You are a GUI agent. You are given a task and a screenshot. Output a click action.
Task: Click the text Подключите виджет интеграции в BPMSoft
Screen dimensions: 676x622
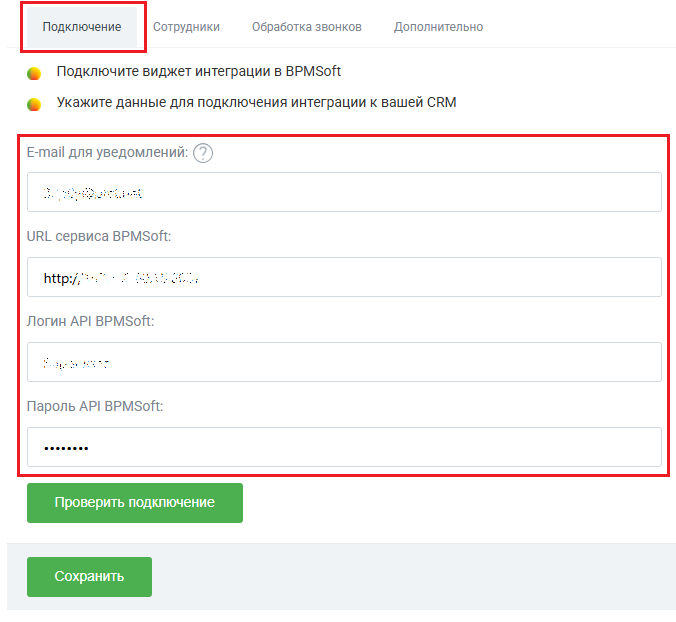tap(199, 71)
